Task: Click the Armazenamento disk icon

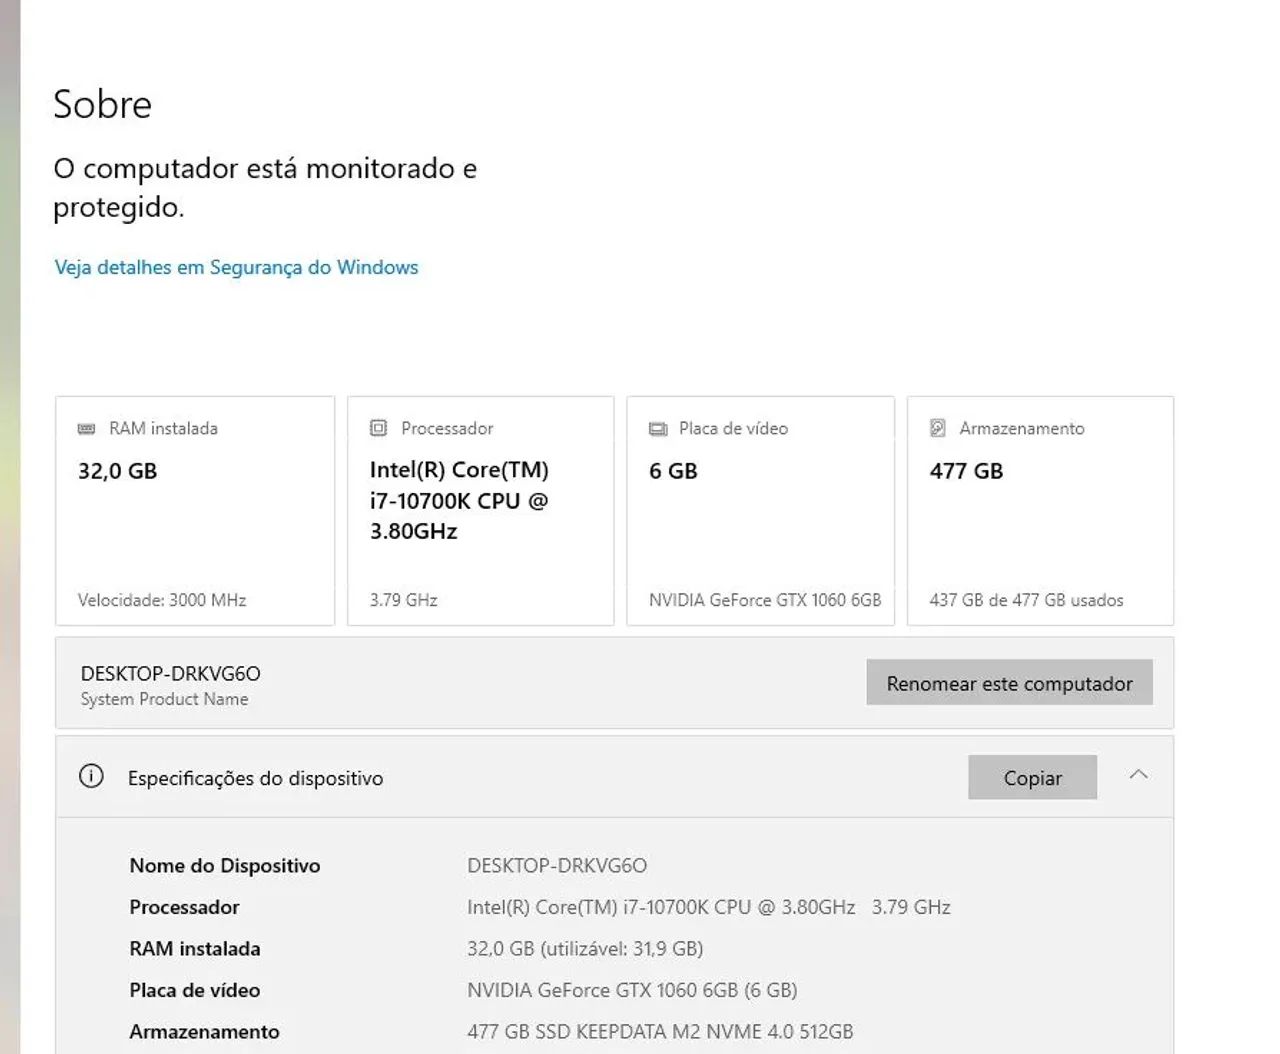Action: 938,428
